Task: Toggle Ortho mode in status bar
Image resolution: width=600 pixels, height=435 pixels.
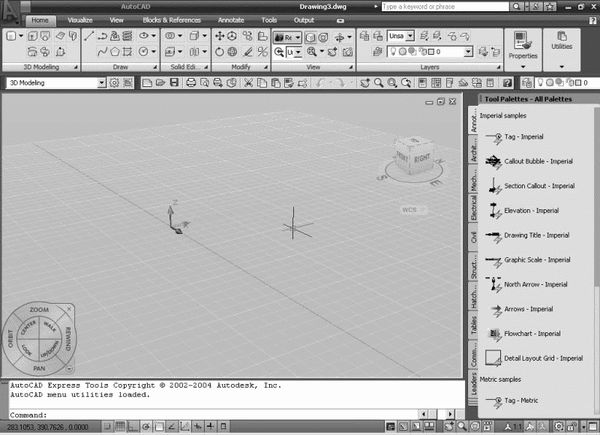Action: (x=133, y=426)
